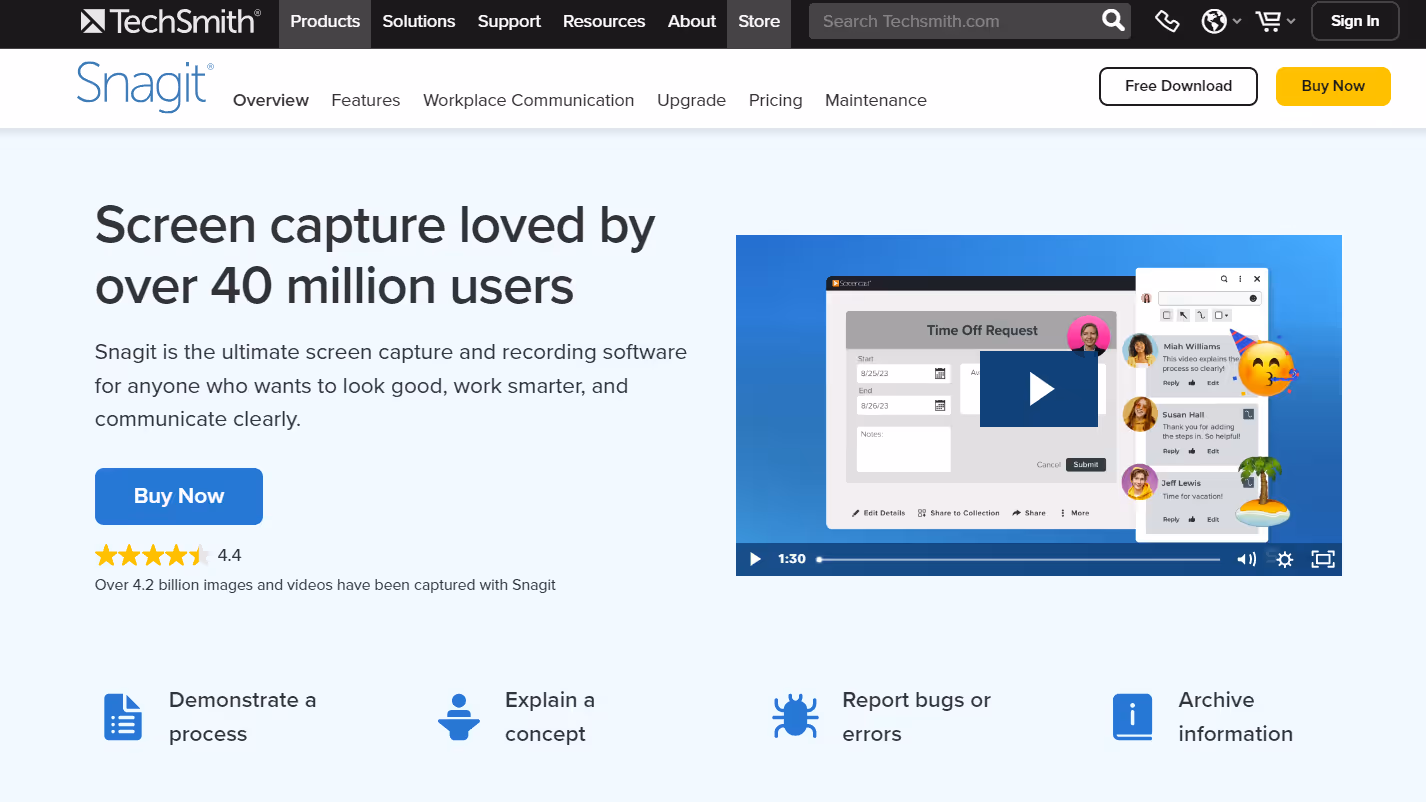Click the "Report bugs or errors" text

[x=917, y=717]
